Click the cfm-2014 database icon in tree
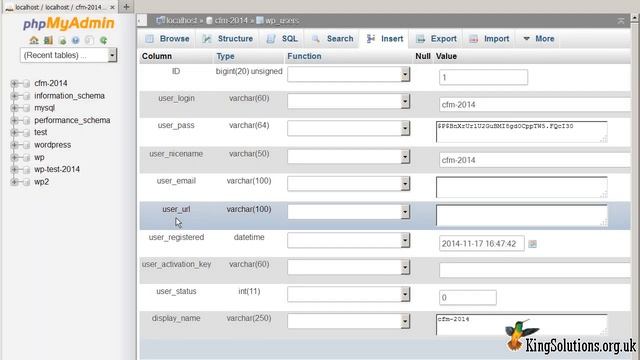 point(27,83)
